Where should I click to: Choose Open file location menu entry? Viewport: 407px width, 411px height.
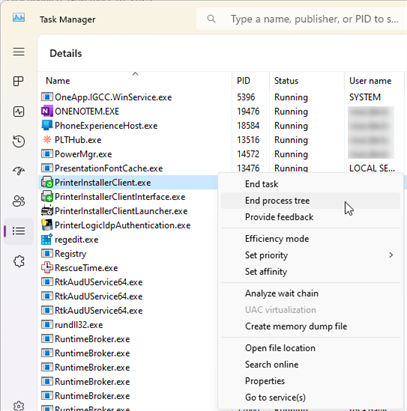point(280,348)
